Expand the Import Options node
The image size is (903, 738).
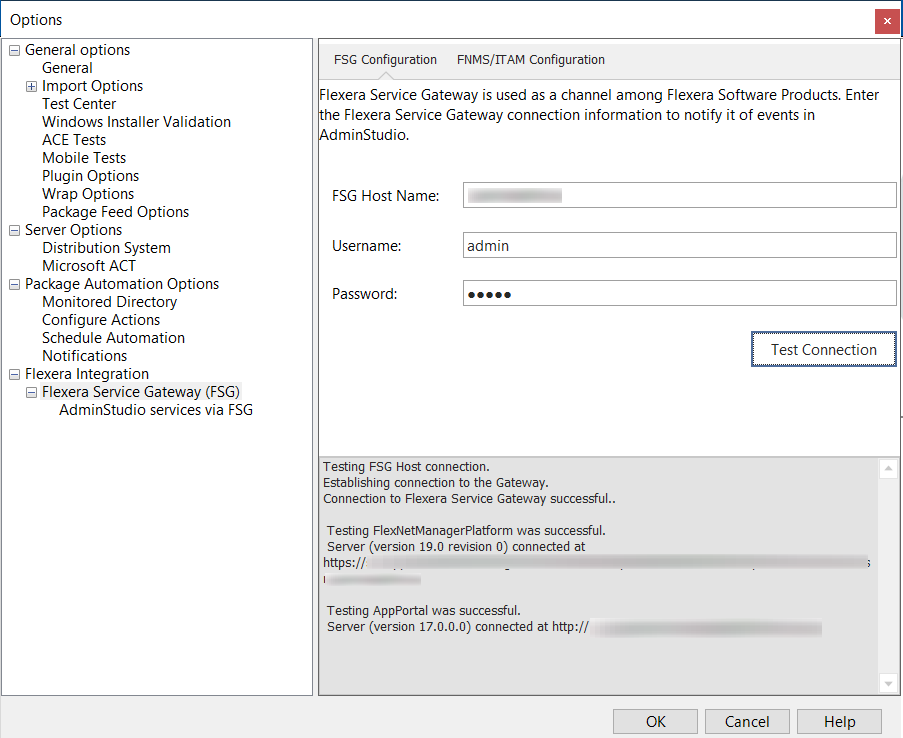pos(32,86)
